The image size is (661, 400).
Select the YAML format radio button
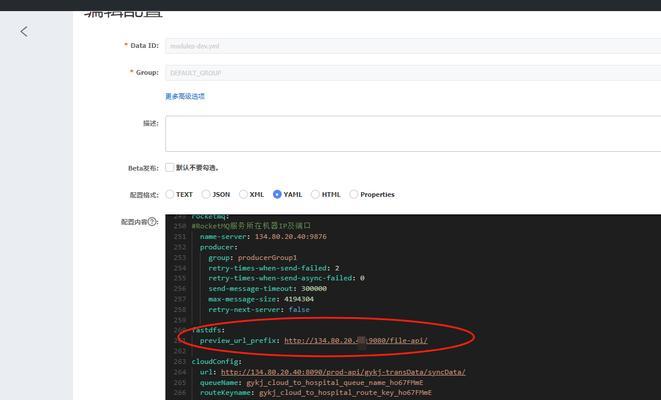point(277,194)
